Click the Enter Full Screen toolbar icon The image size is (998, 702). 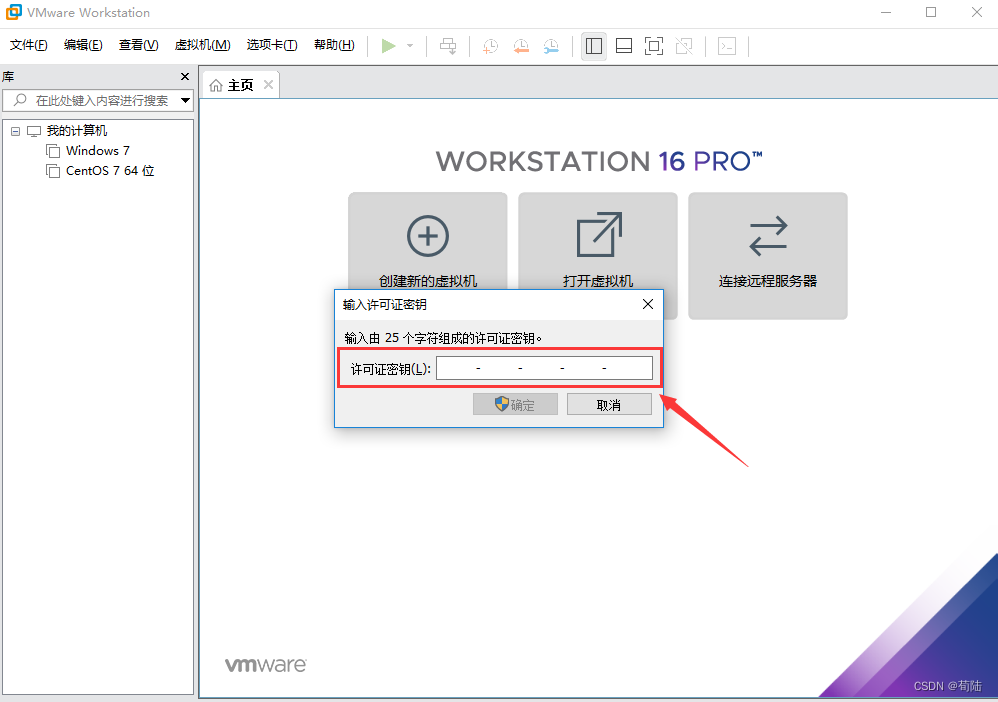(654, 46)
